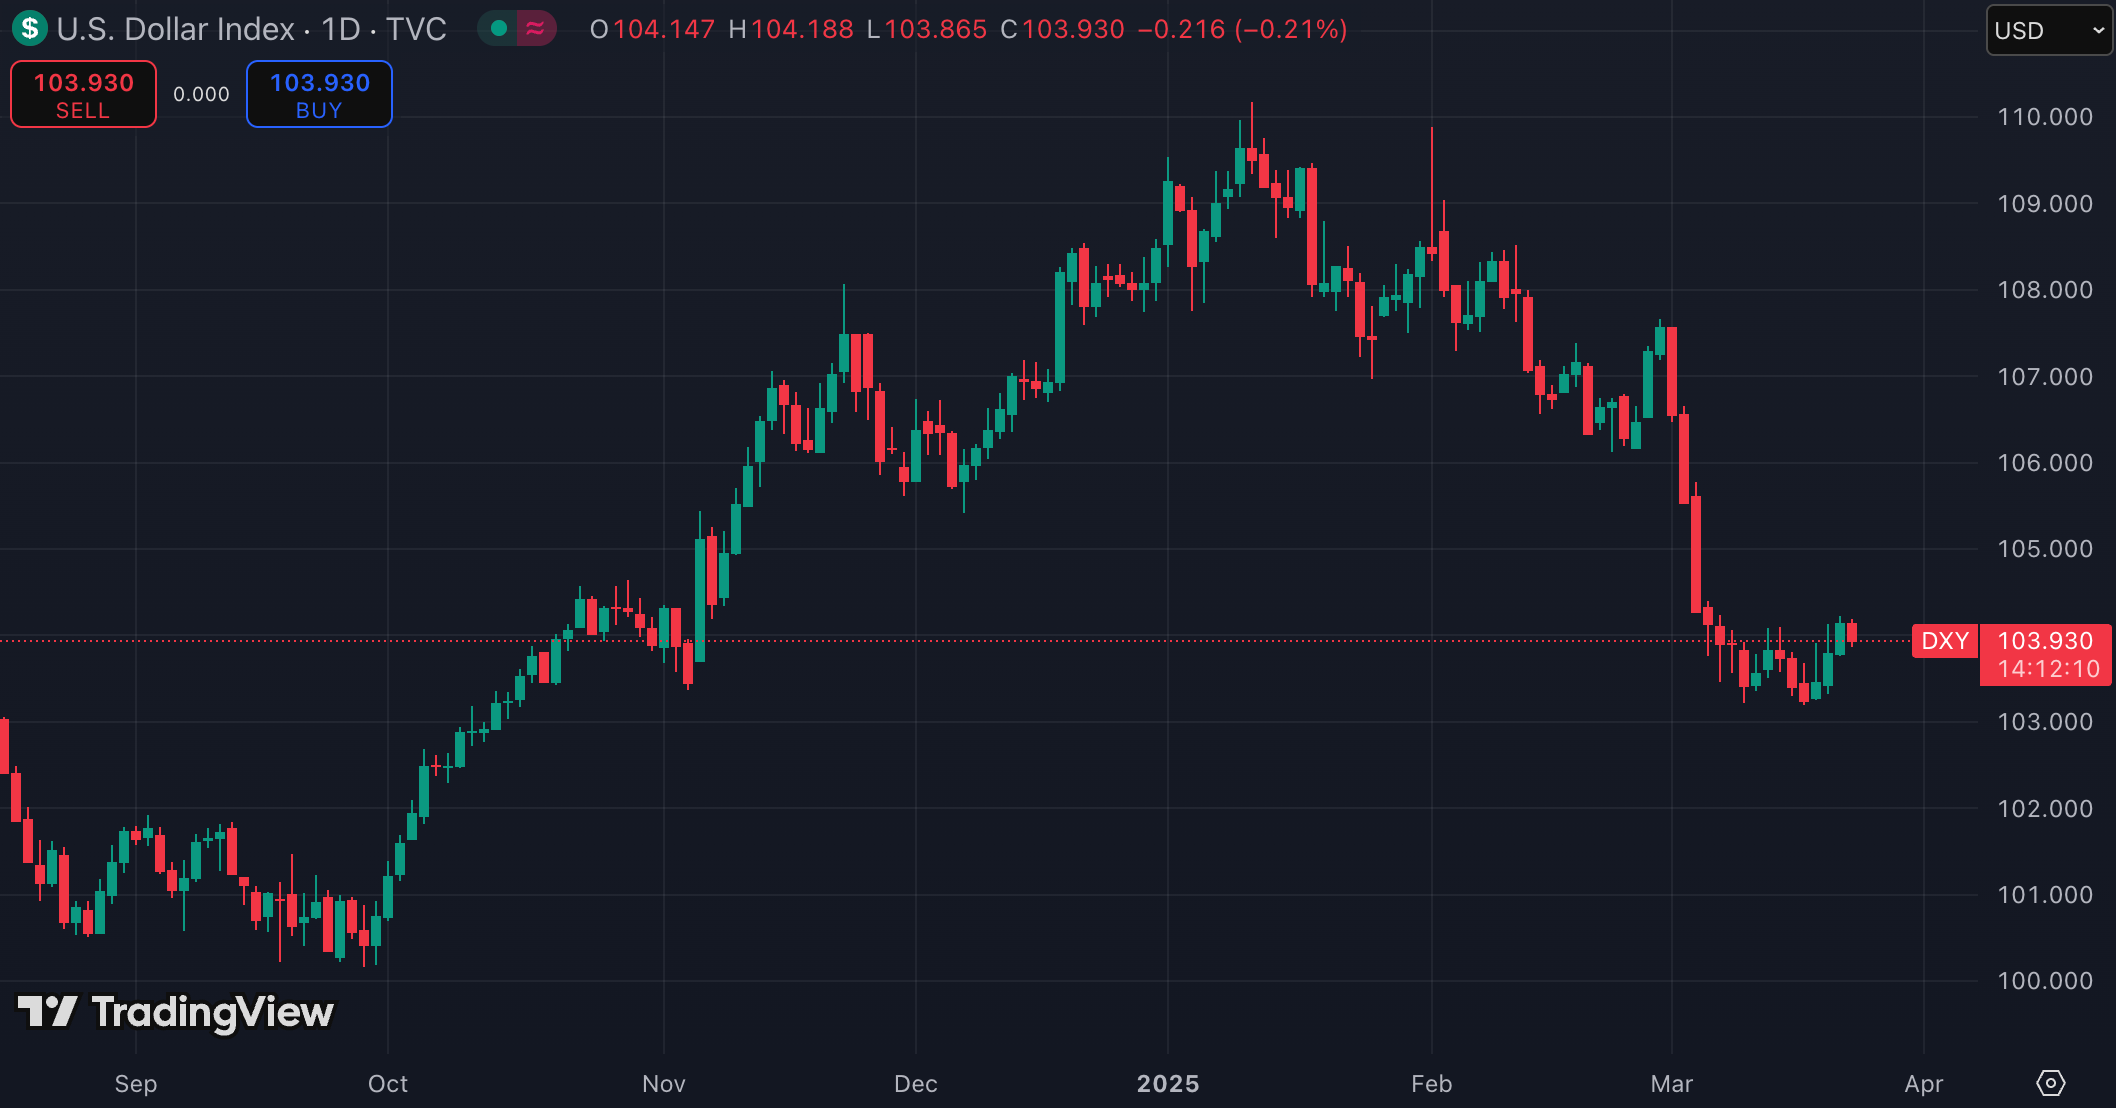Click the 105.000 price axis label

(2045, 549)
